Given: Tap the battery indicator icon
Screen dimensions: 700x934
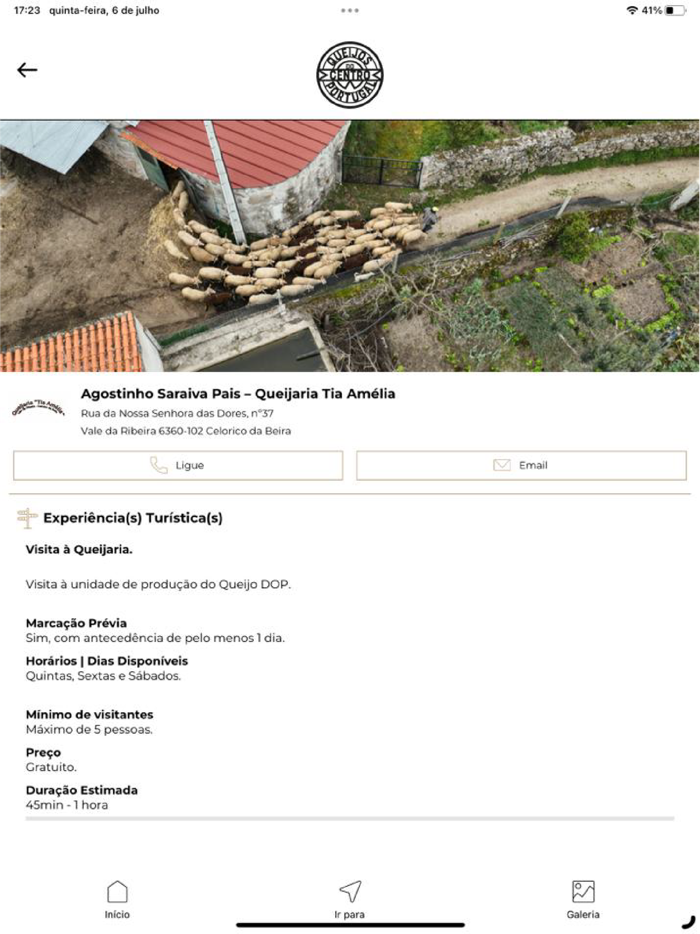Looking at the screenshot, I should [675, 10].
